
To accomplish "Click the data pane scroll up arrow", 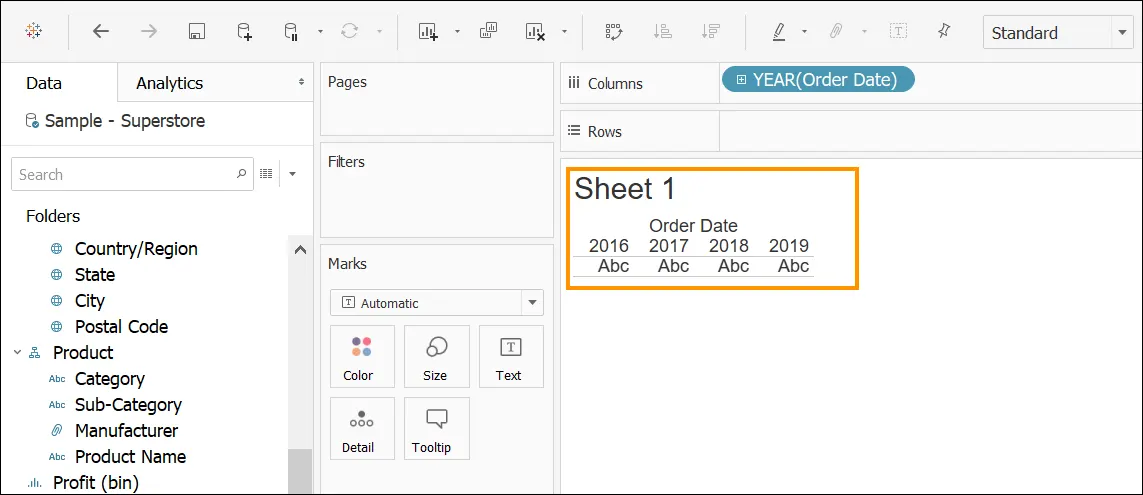I will [x=300, y=249].
